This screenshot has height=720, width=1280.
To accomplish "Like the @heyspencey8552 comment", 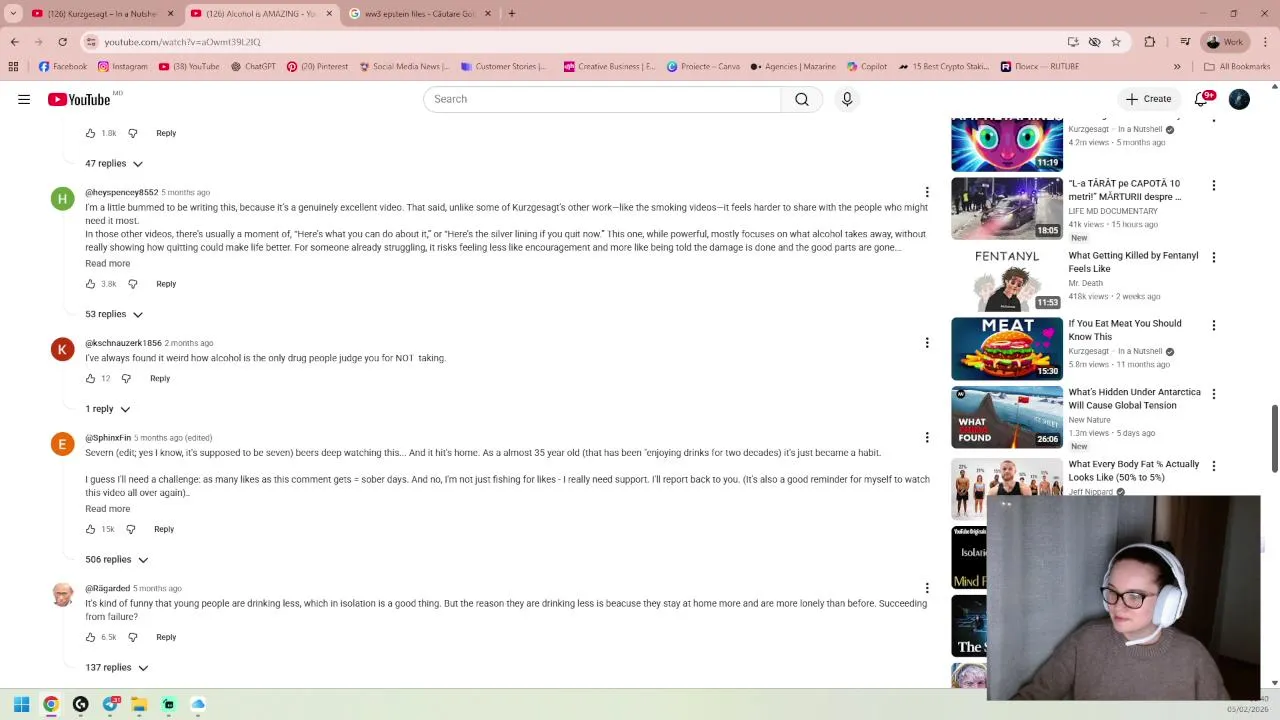I will (x=90, y=284).
